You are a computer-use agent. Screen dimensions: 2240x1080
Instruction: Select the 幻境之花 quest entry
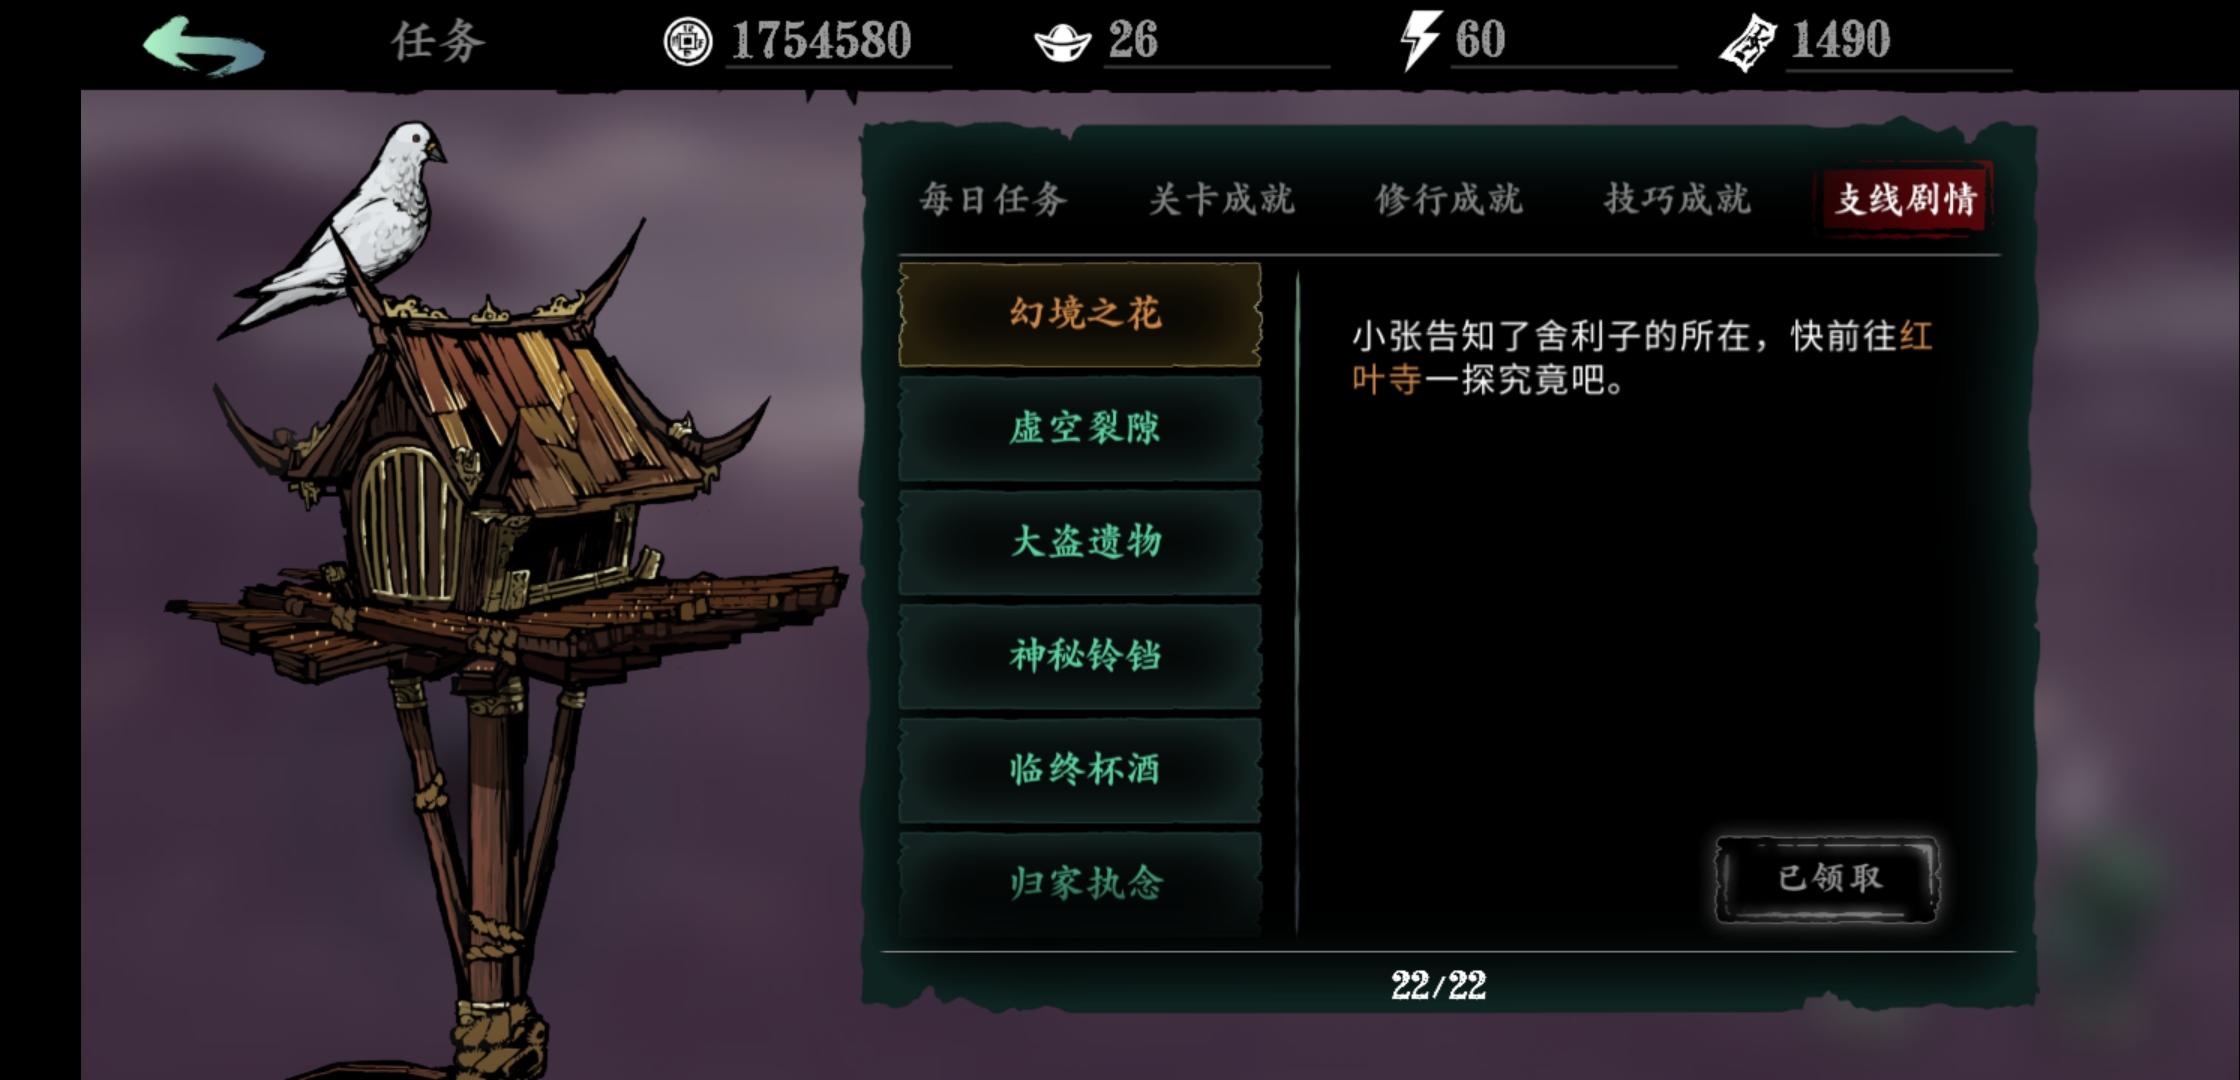coord(1080,315)
